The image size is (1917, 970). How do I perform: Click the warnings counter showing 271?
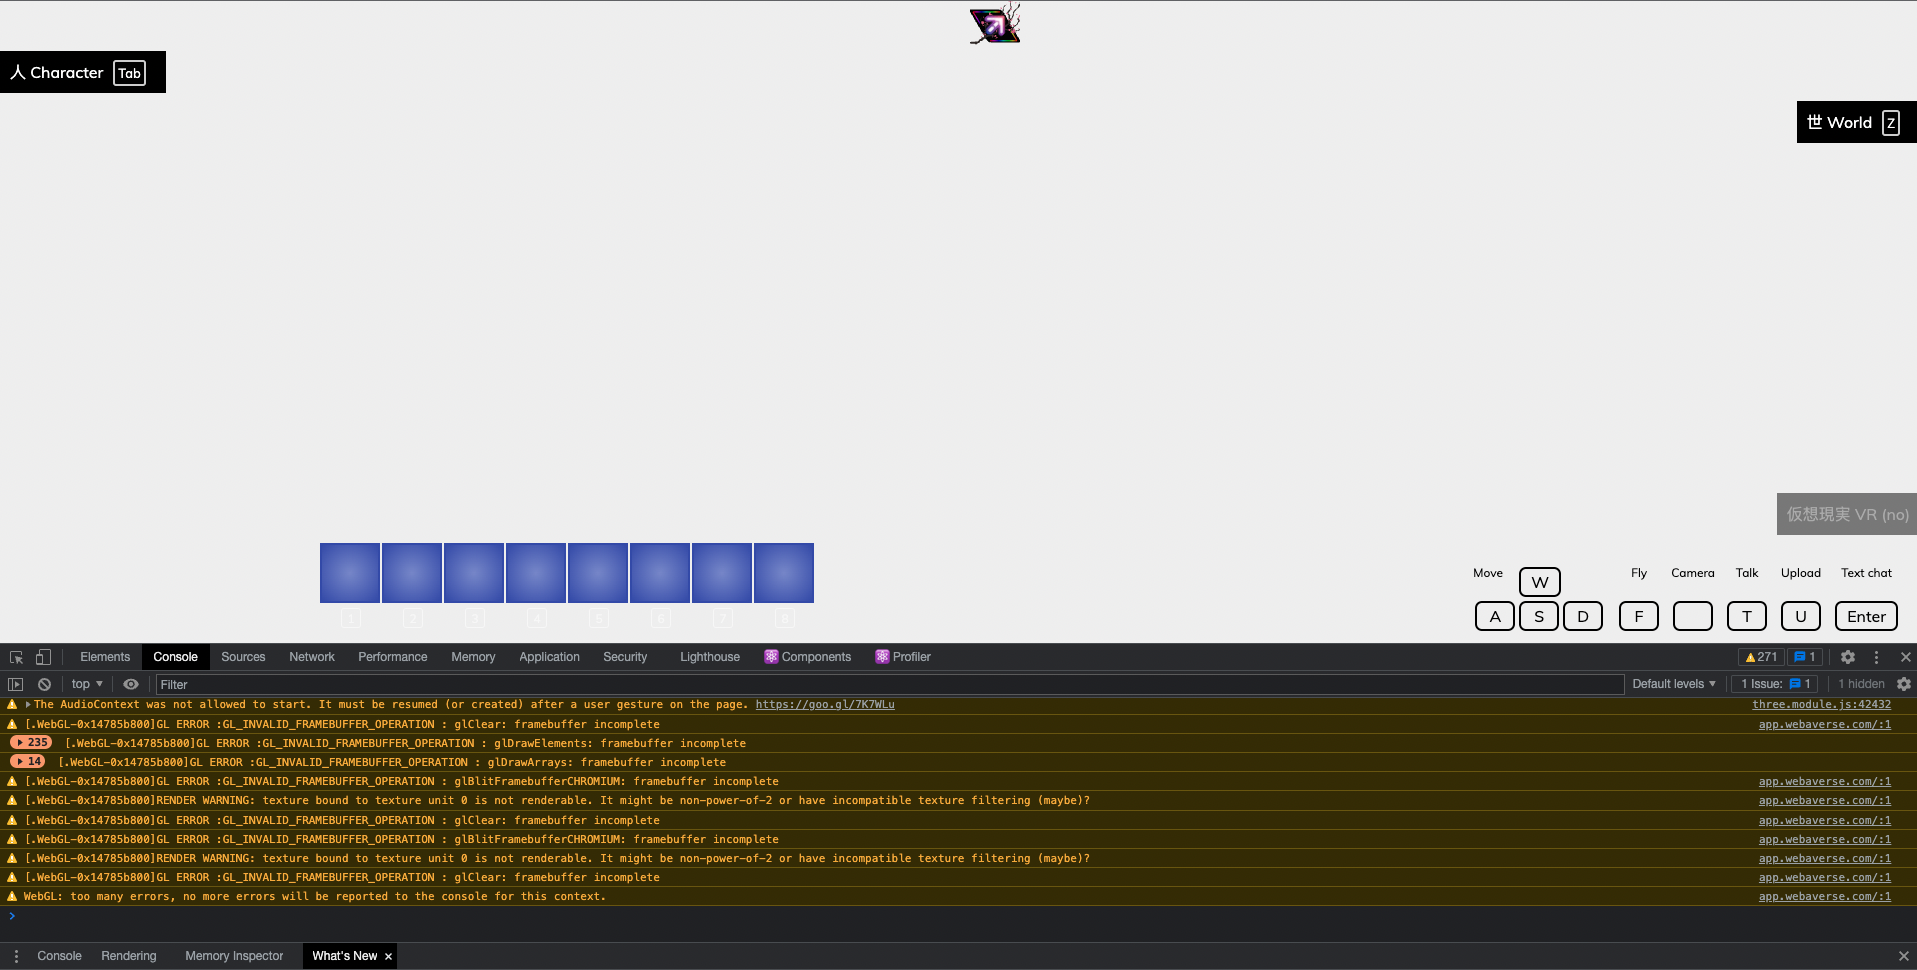pyautogui.click(x=1760, y=657)
